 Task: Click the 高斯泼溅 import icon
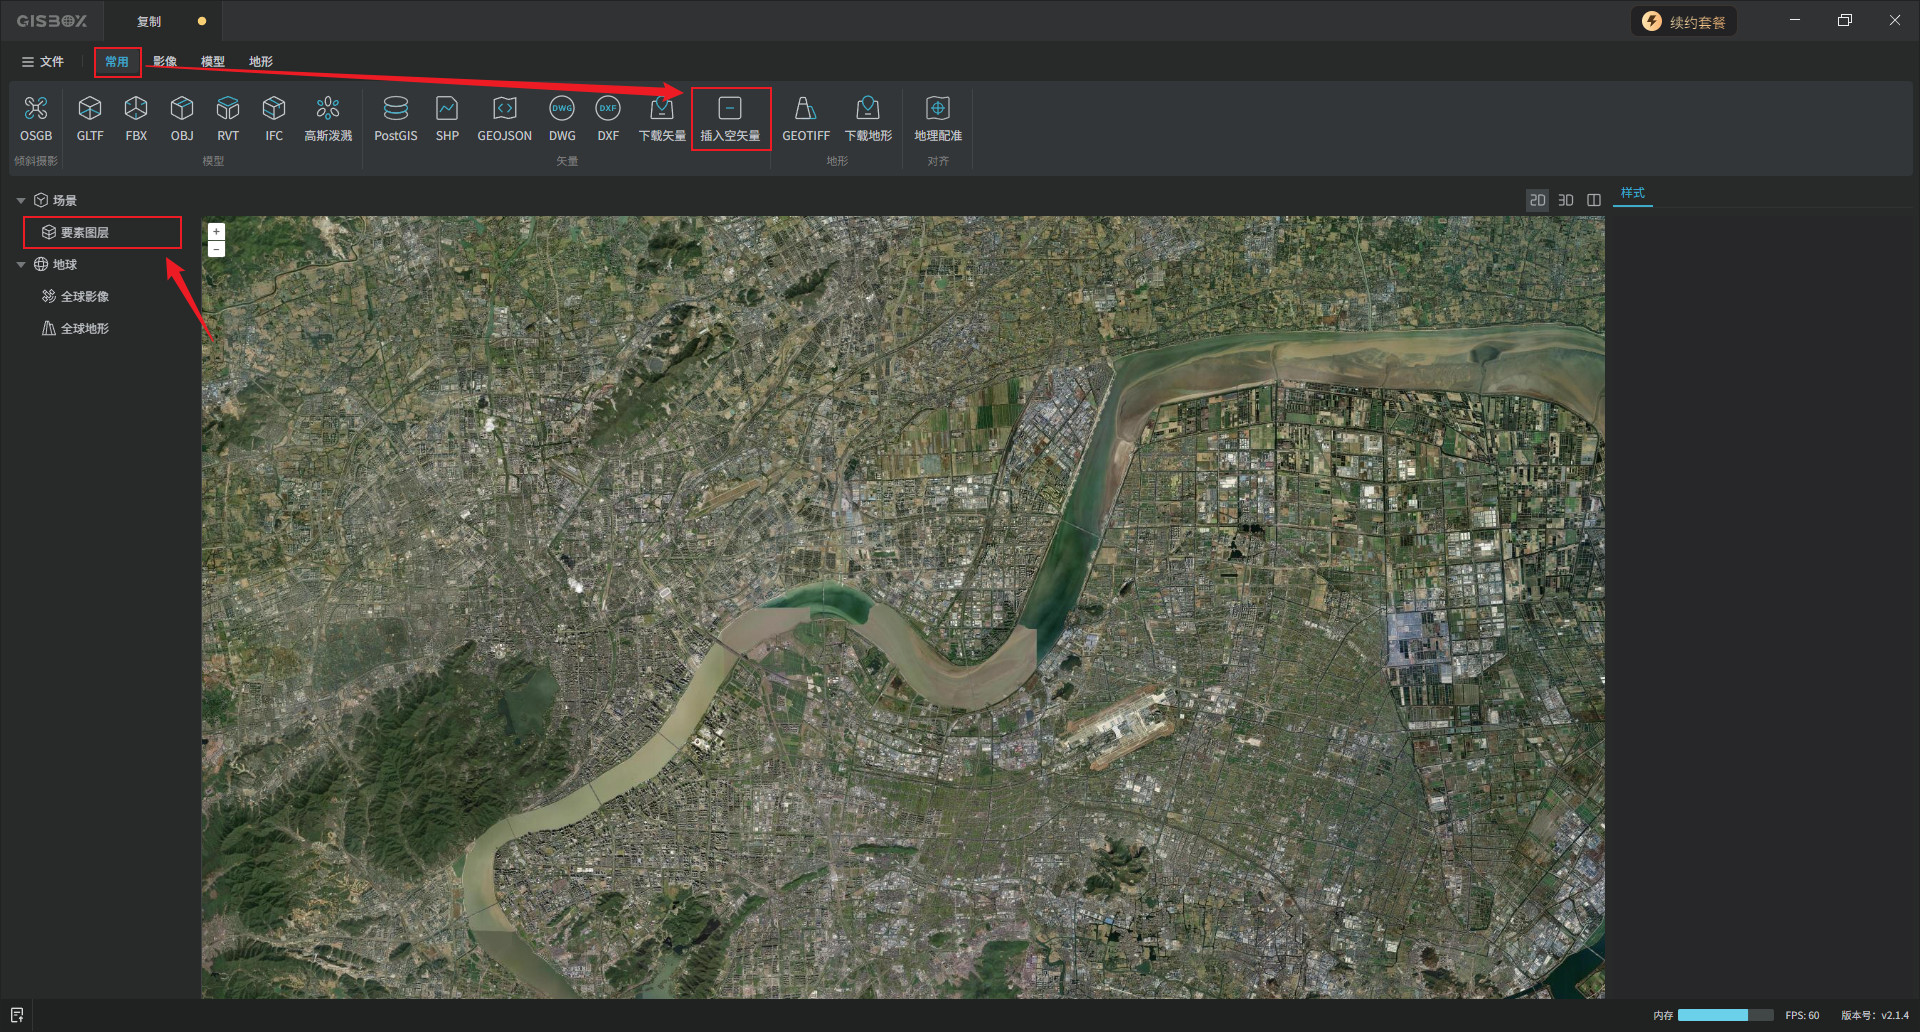pos(328,118)
